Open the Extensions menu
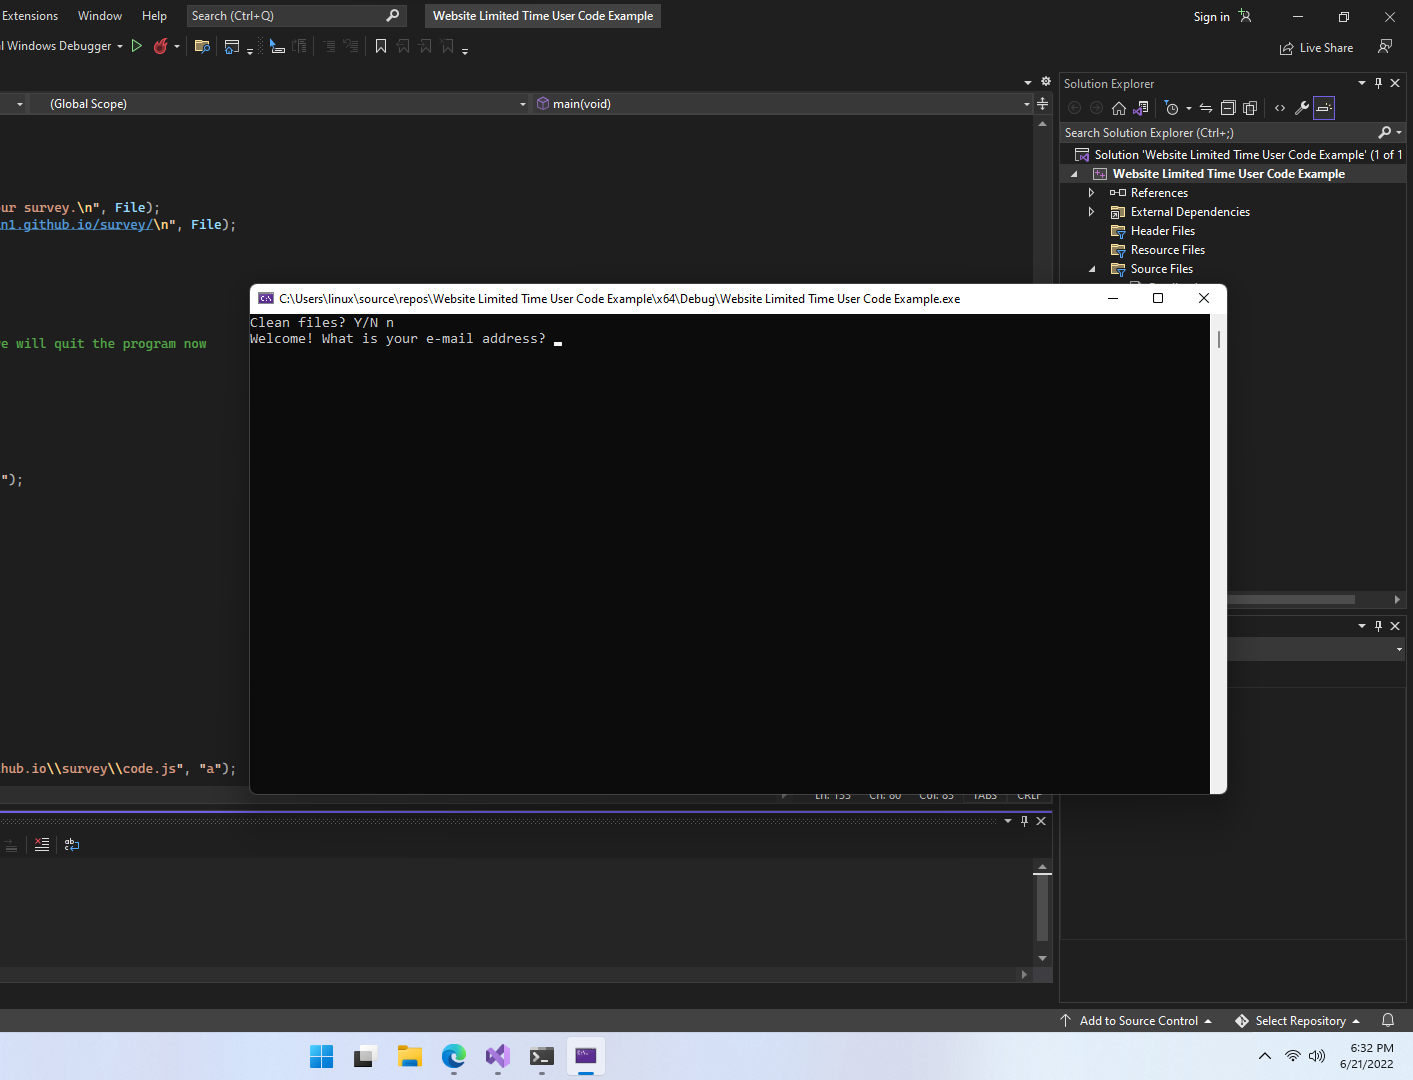Image resolution: width=1413 pixels, height=1080 pixels. pyautogui.click(x=30, y=16)
